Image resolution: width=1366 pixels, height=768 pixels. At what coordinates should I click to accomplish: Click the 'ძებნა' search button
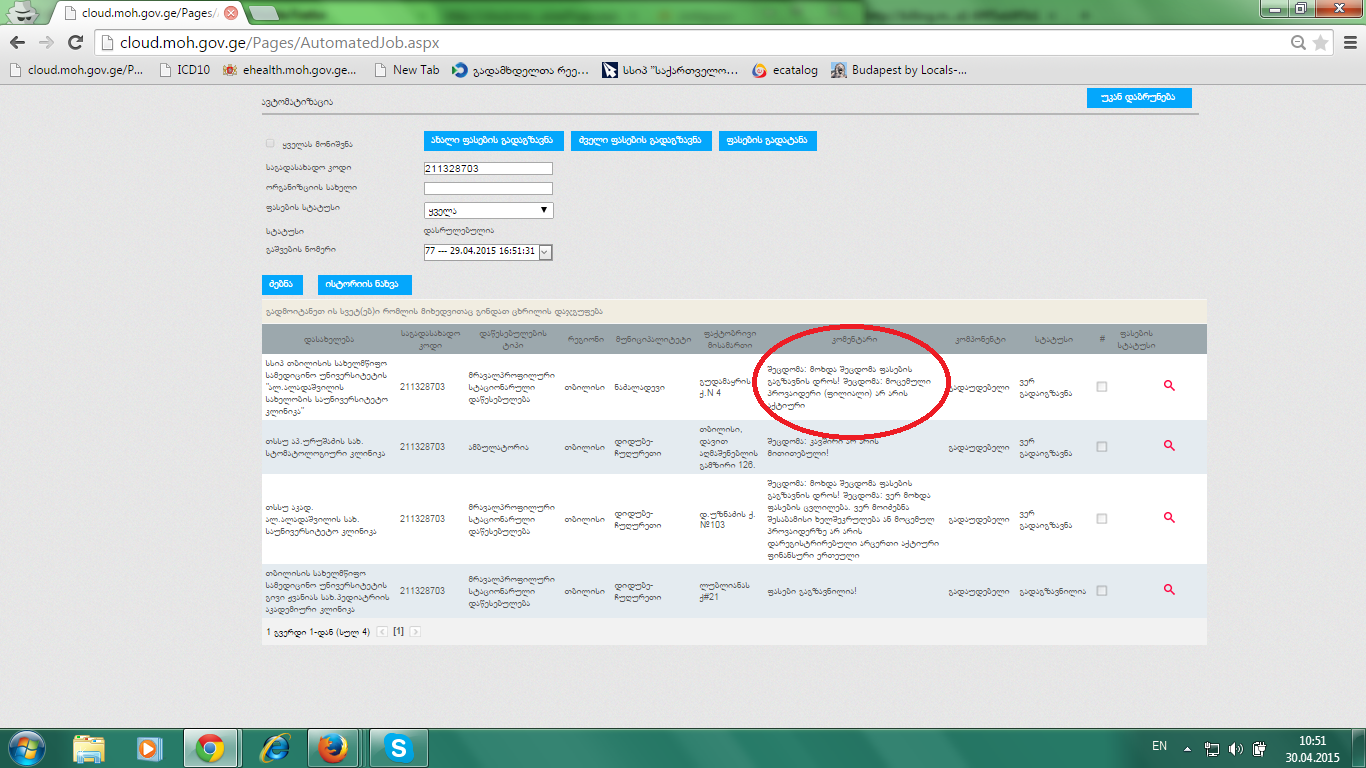pos(282,284)
